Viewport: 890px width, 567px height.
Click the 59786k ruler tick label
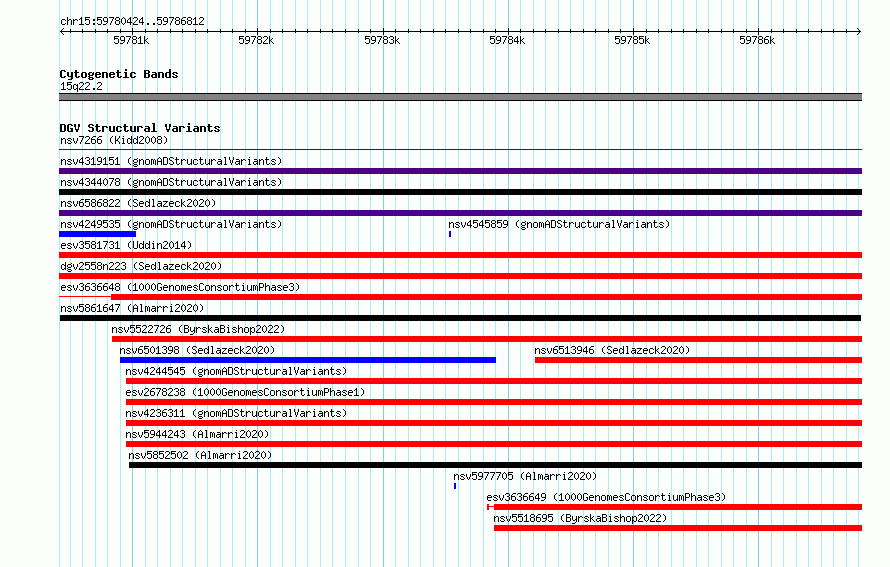[x=757, y=40]
